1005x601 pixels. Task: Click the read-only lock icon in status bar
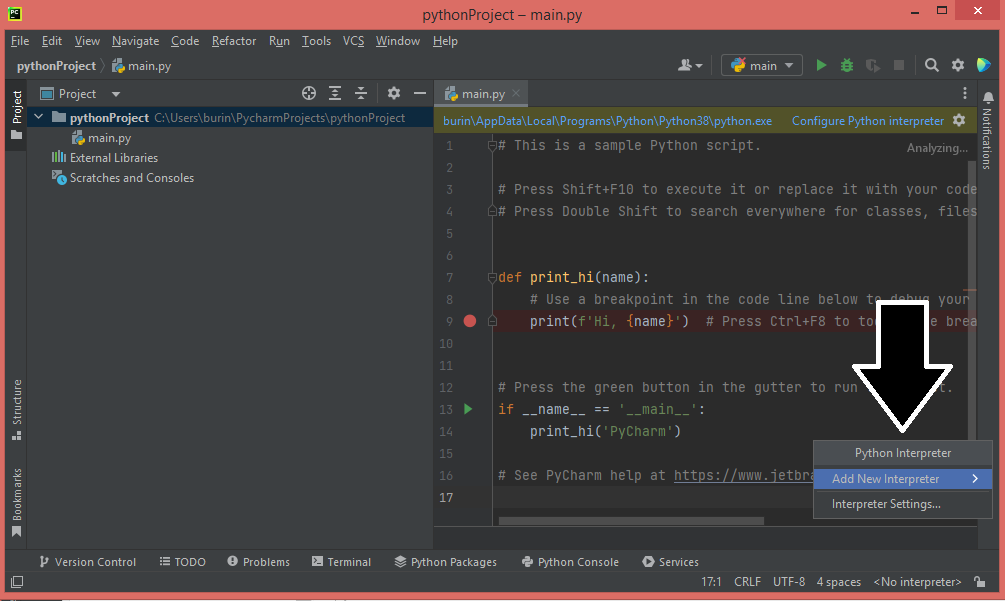pos(979,582)
